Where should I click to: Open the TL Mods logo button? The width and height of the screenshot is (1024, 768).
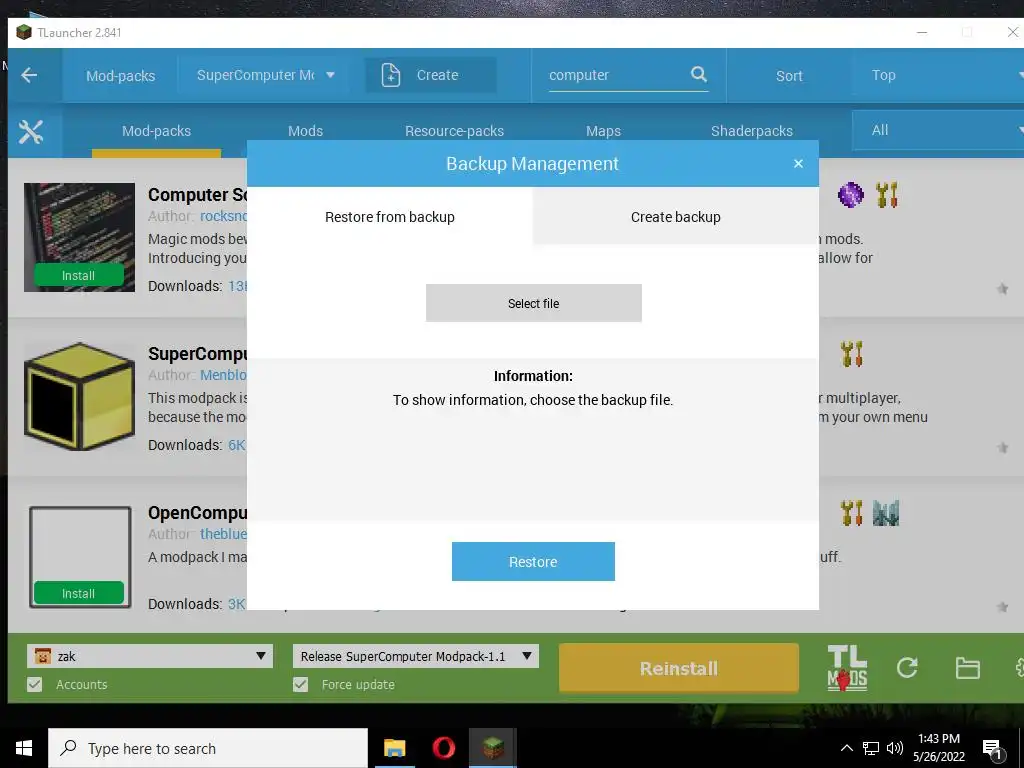[x=847, y=667]
